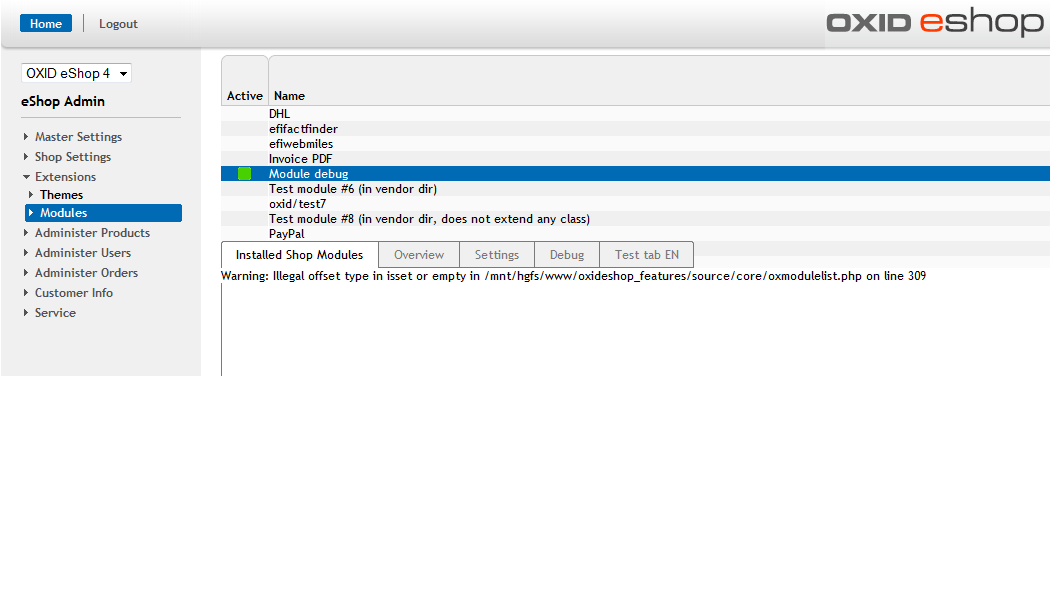Open the Settings tab

pyautogui.click(x=496, y=255)
